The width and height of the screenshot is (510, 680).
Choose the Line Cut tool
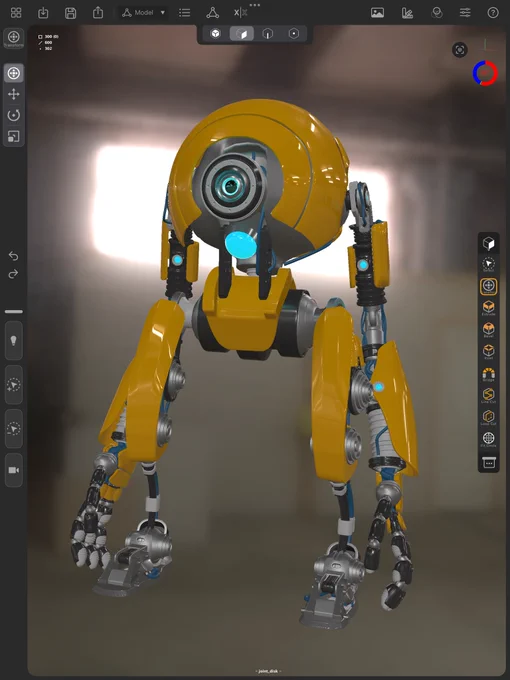(488, 396)
